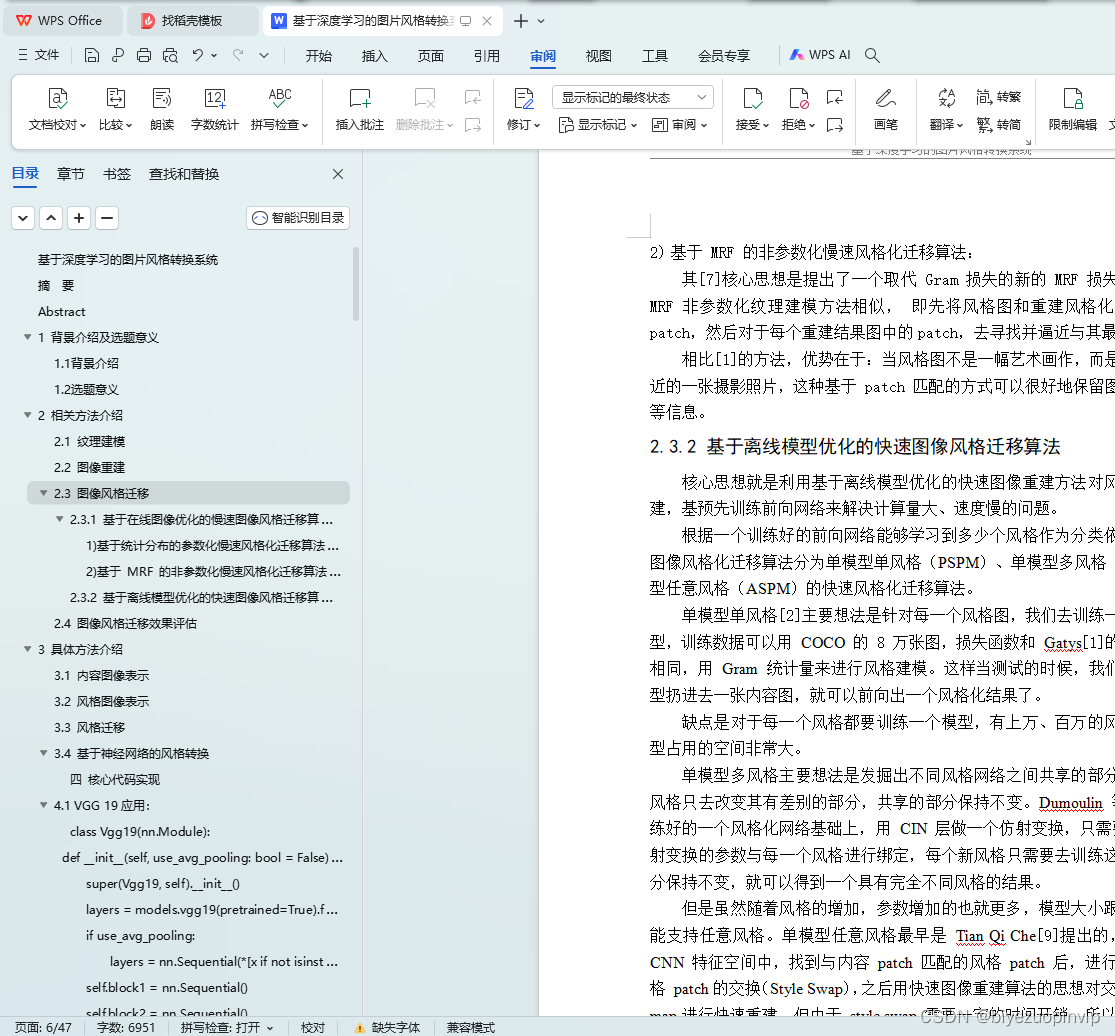Switch to the WPS Office home tab
This screenshot has height=1036, width=1115.
tap(63, 21)
